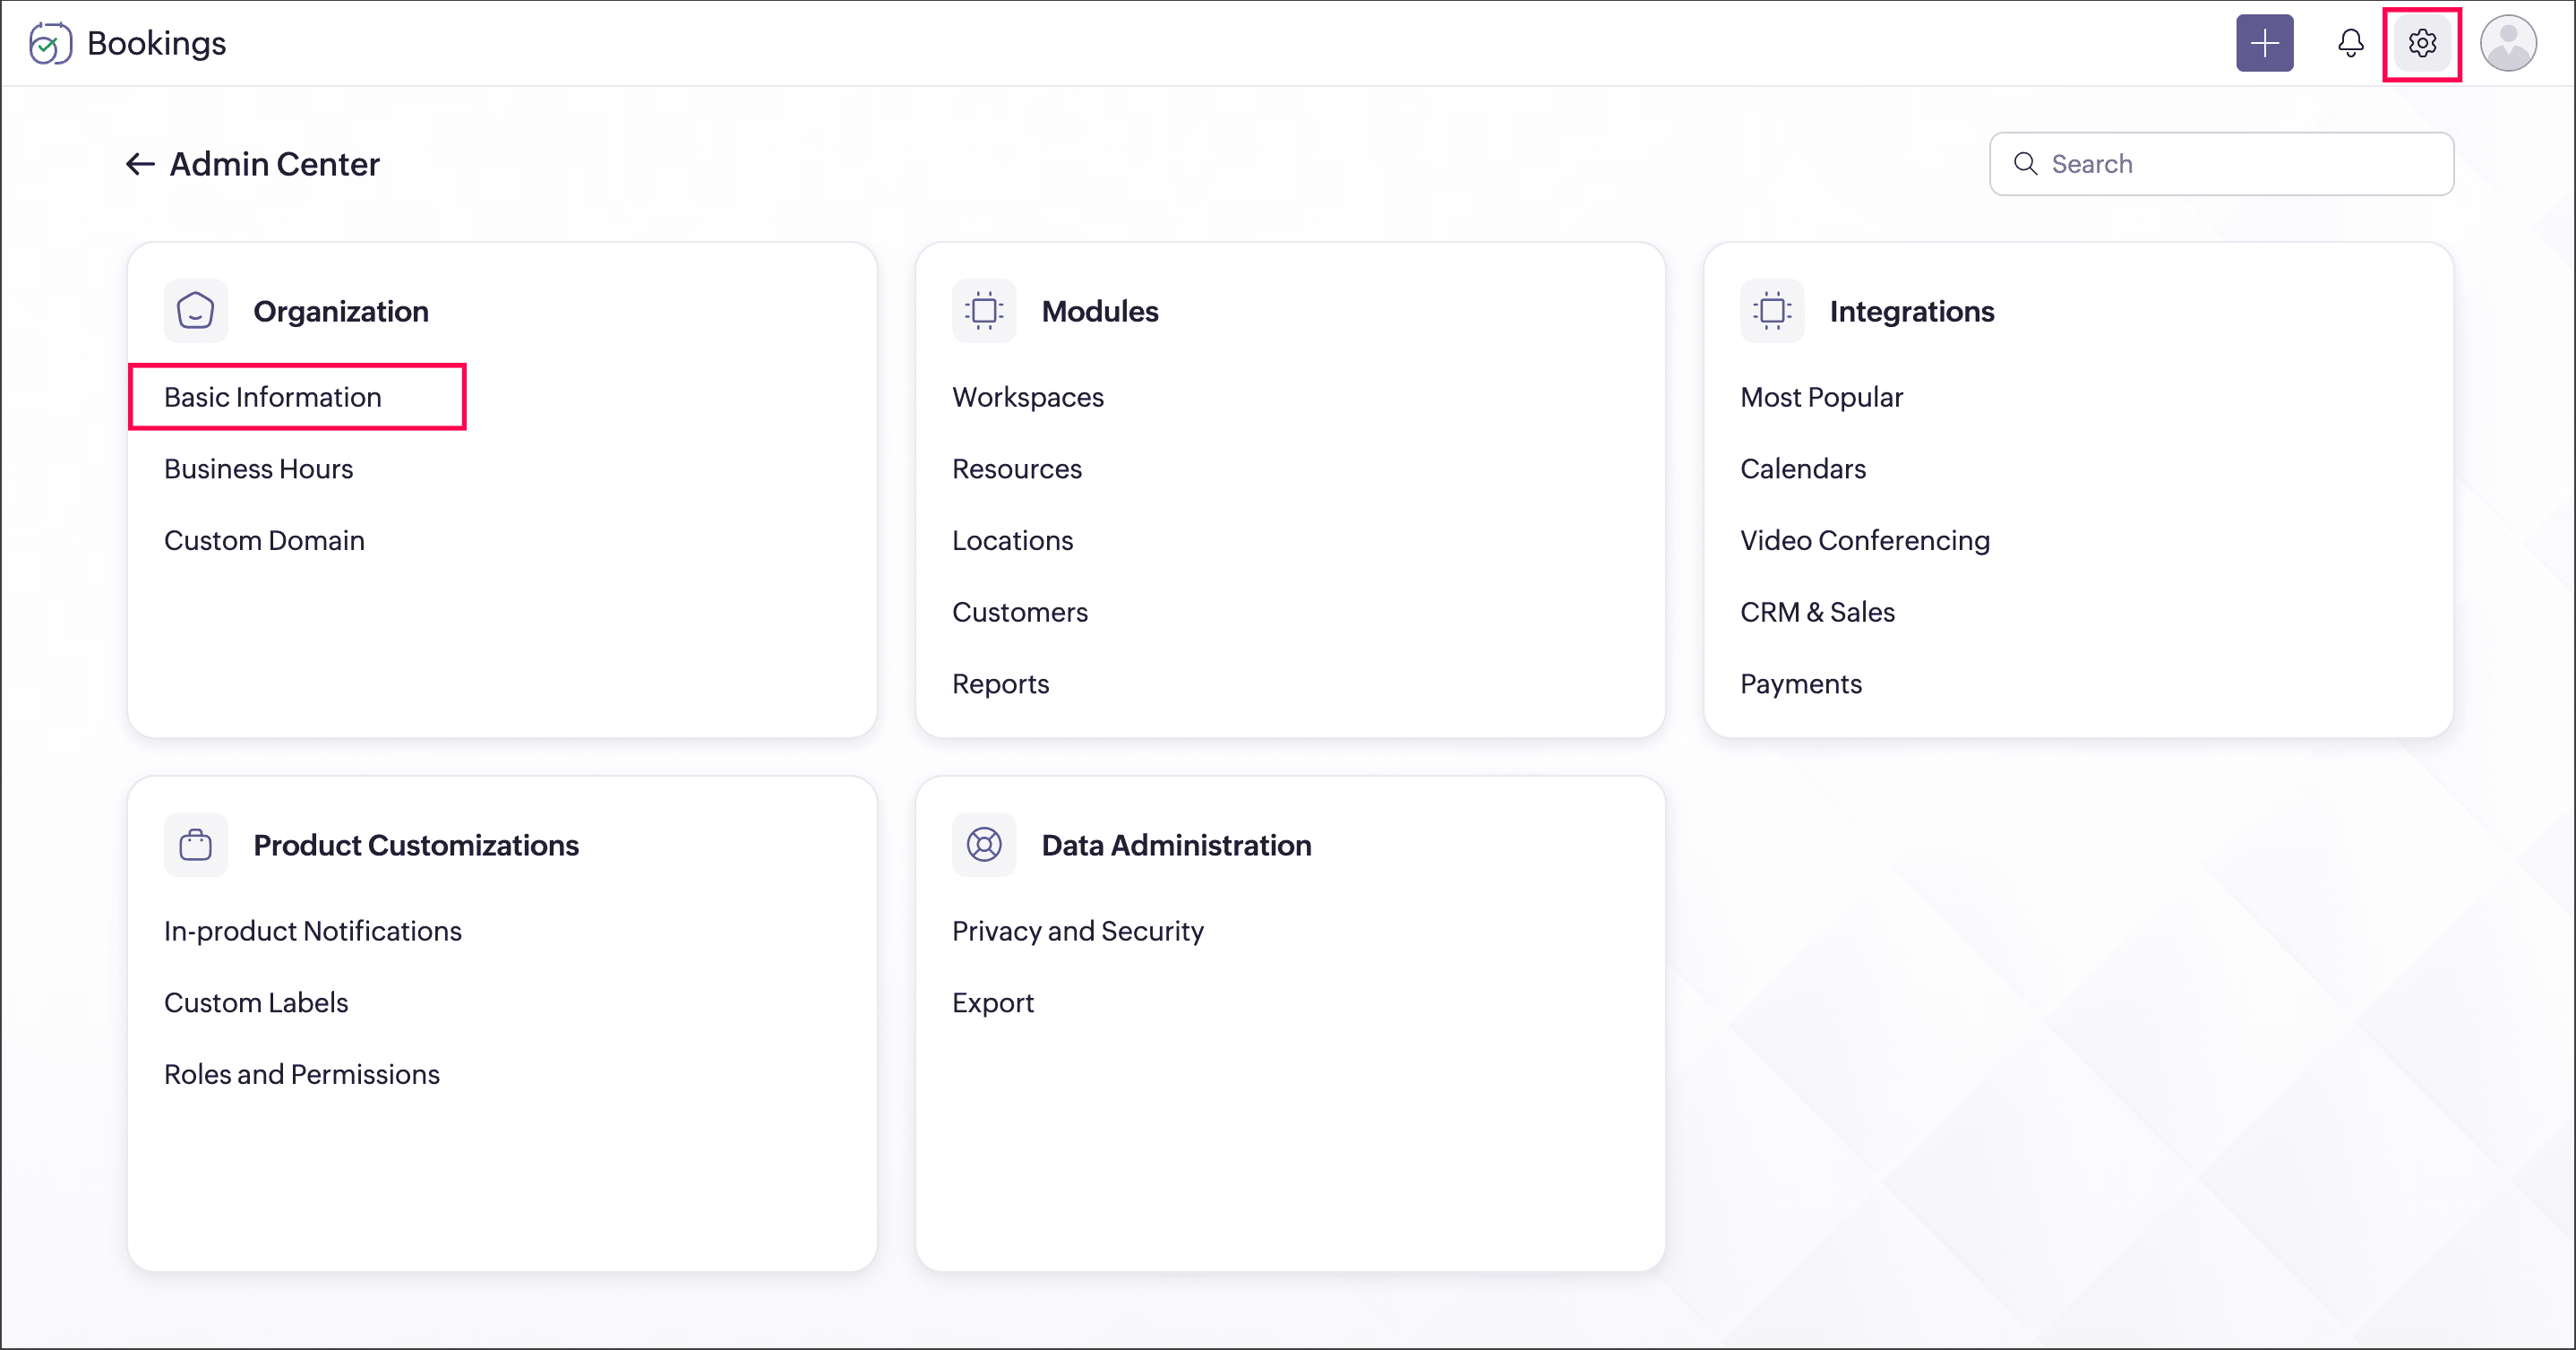2576x1350 pixels.
Task: Click the Product Customizations bag icon
Action: 196,845
